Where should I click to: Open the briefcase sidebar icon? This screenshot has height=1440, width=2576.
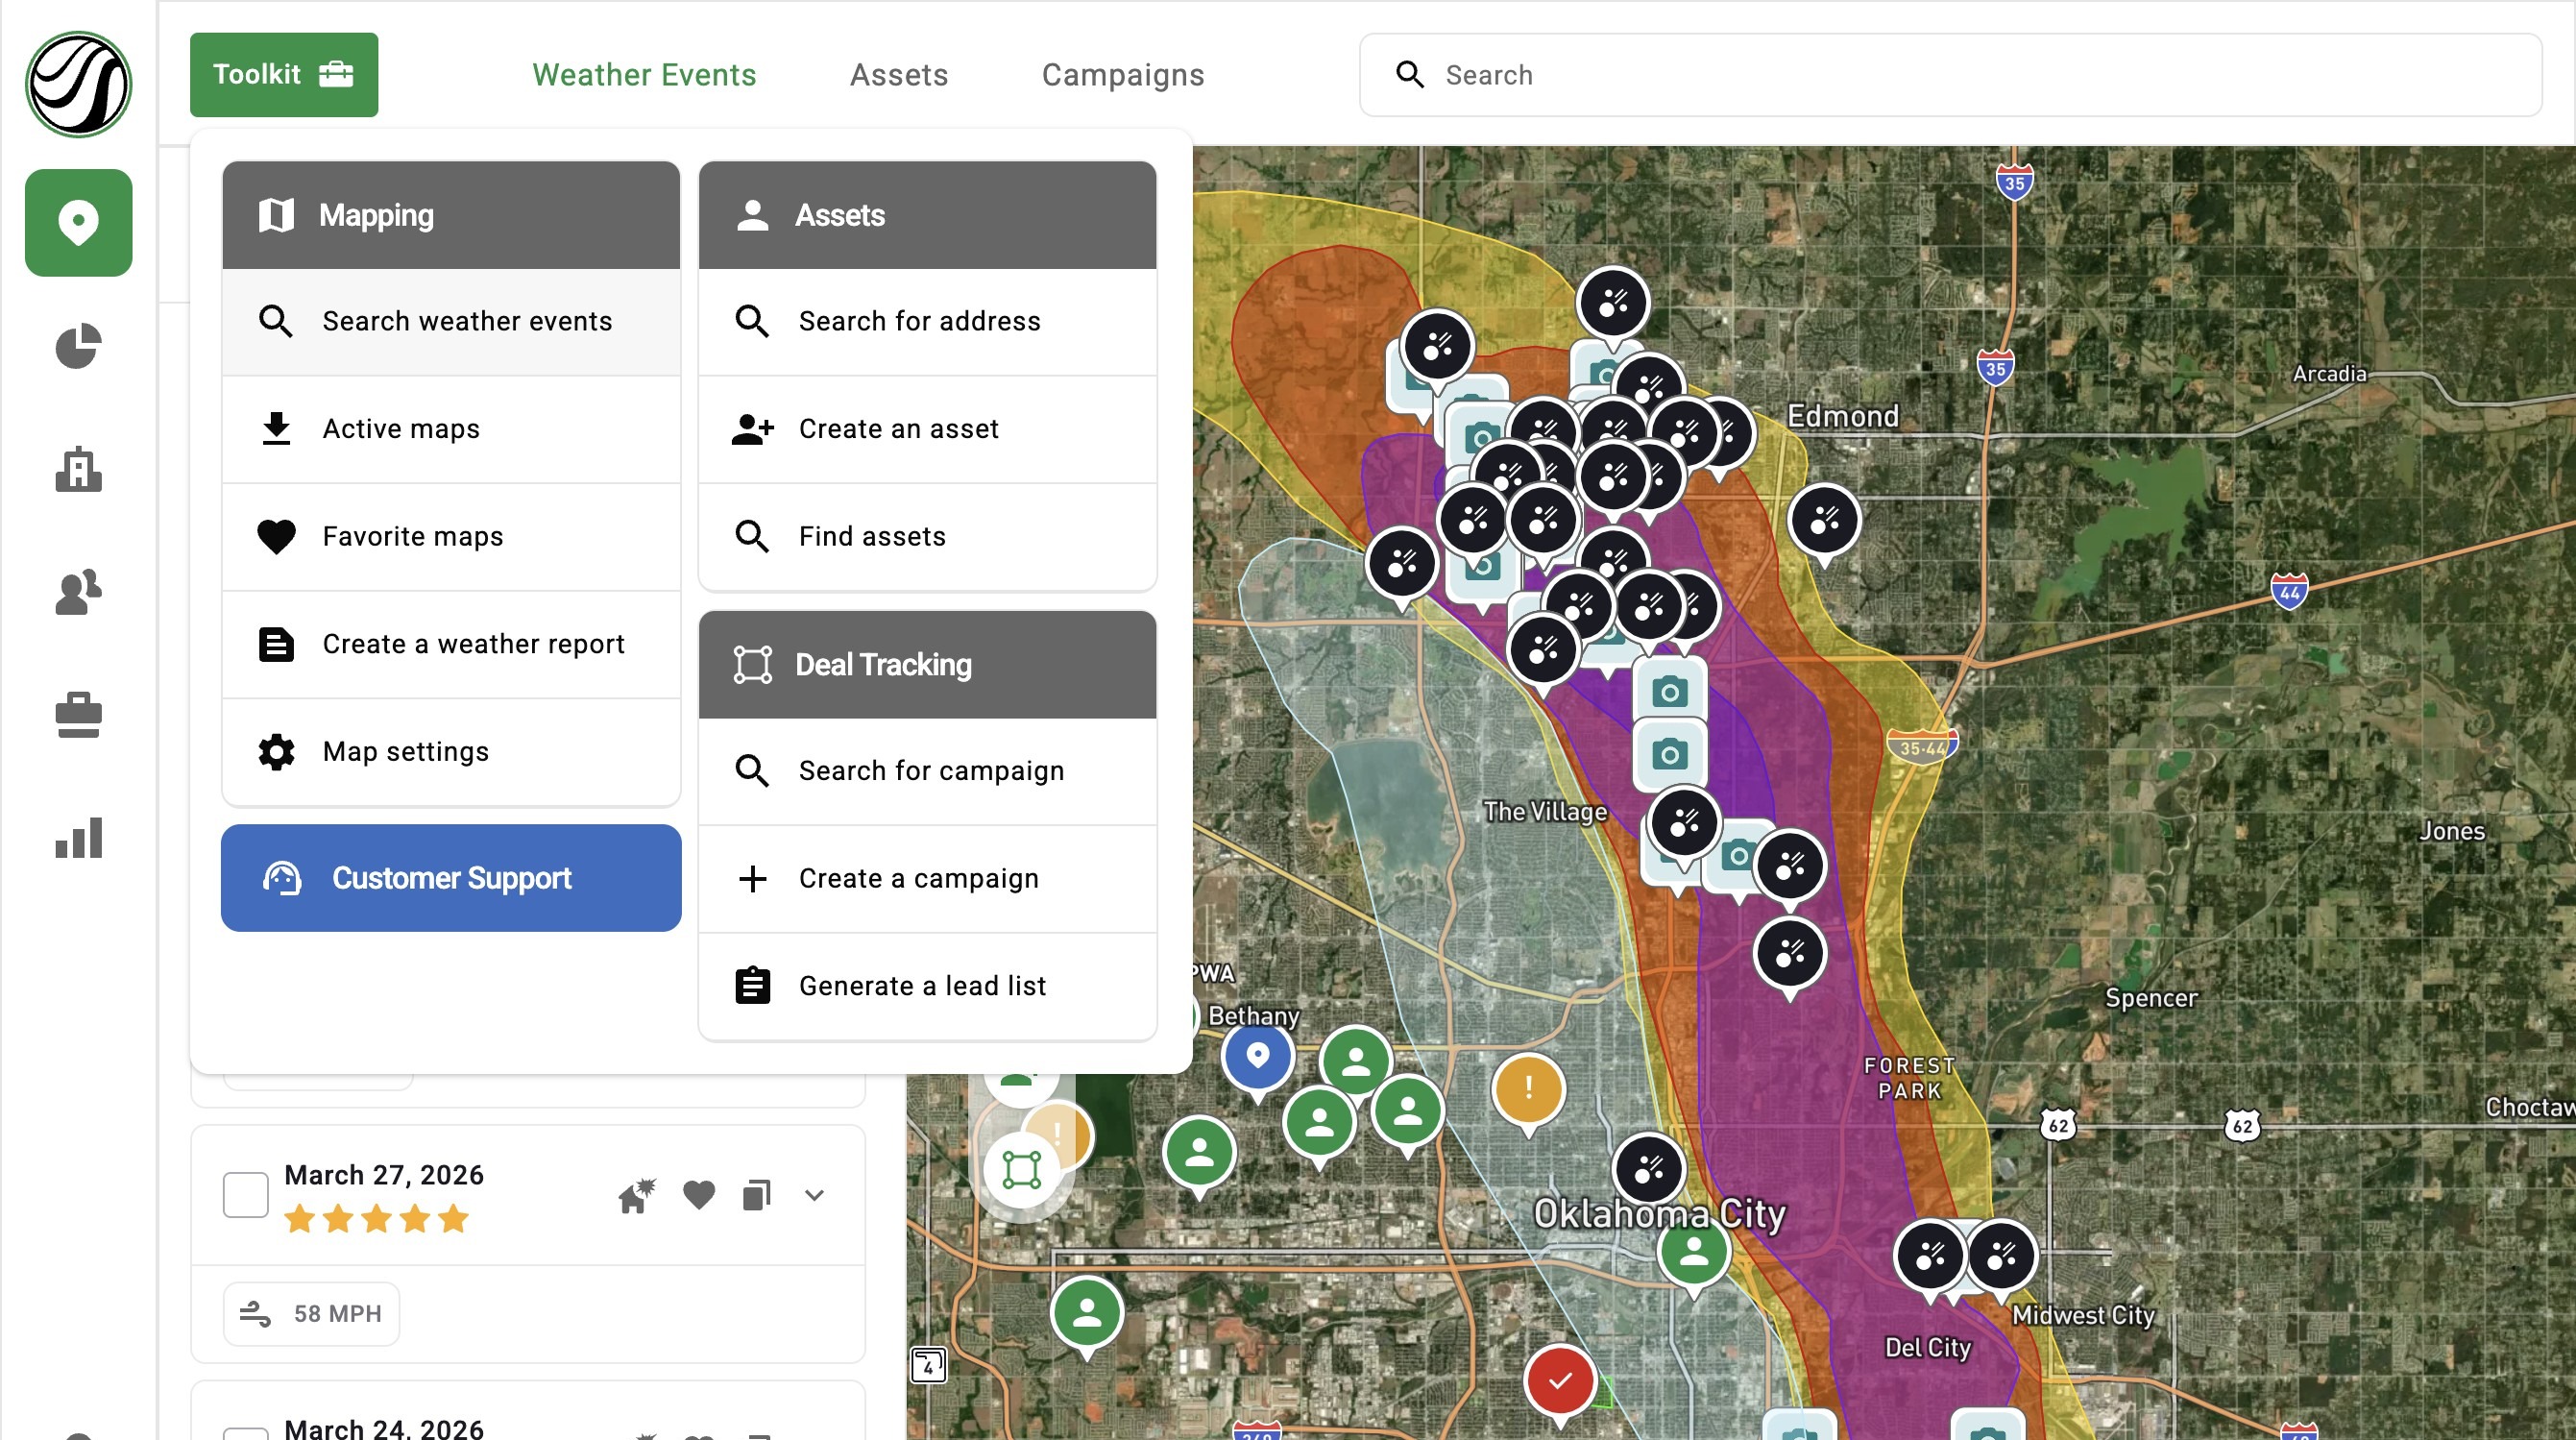click(x=78, y=715)
